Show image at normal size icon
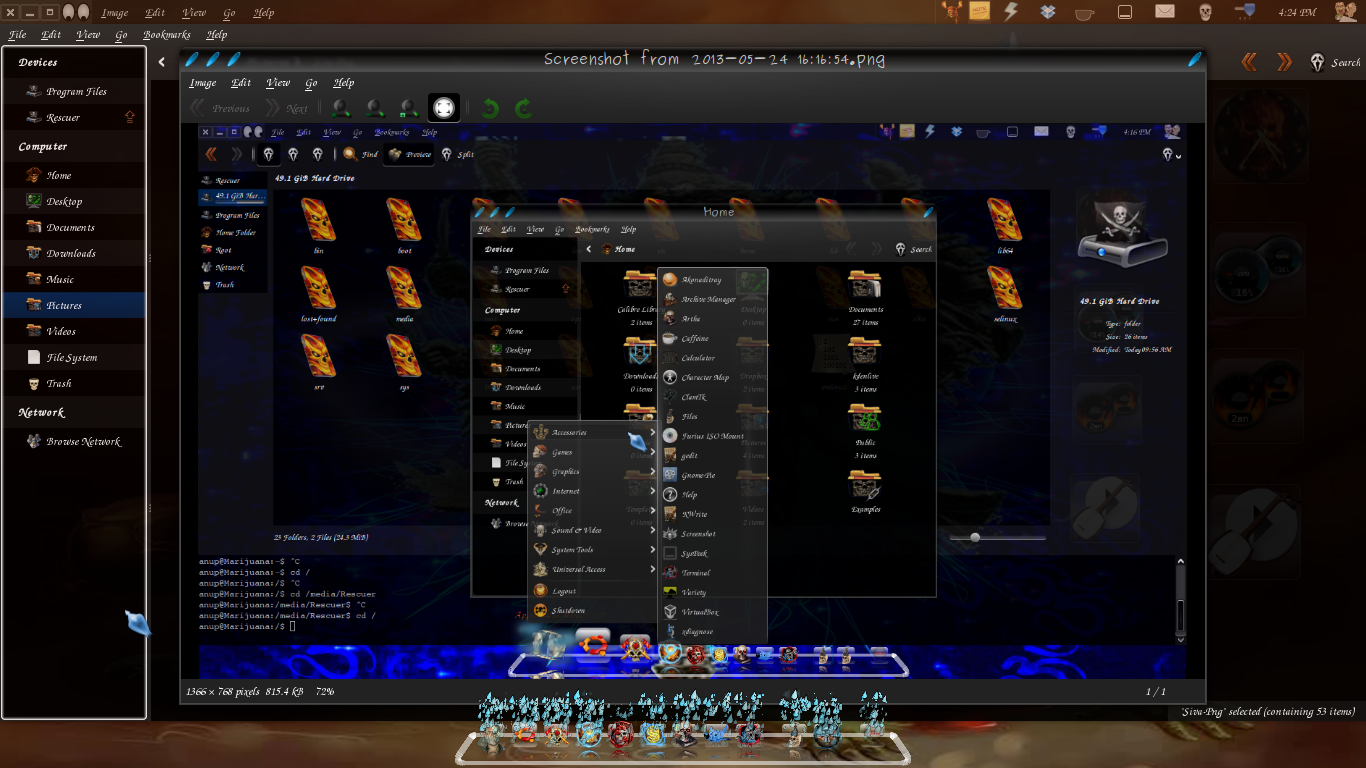Screen dimensions: 1366x768 click(x=409, y=108)
